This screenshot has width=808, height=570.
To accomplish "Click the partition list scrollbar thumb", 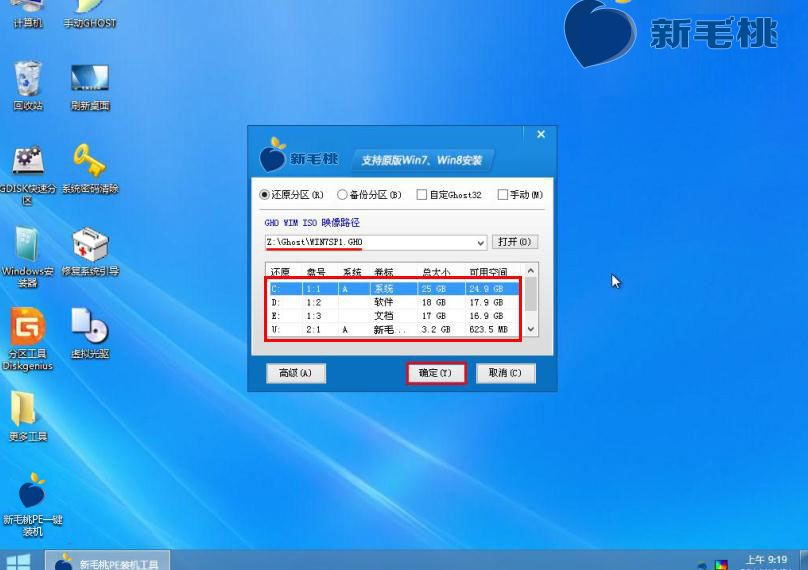I will [x=531, y=294].
